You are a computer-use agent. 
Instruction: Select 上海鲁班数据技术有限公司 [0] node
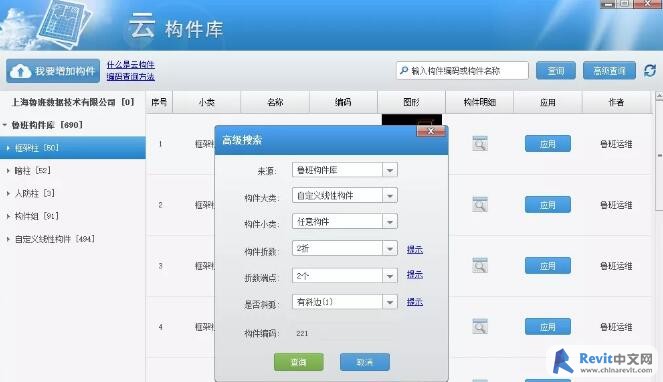tap(73, 102)
